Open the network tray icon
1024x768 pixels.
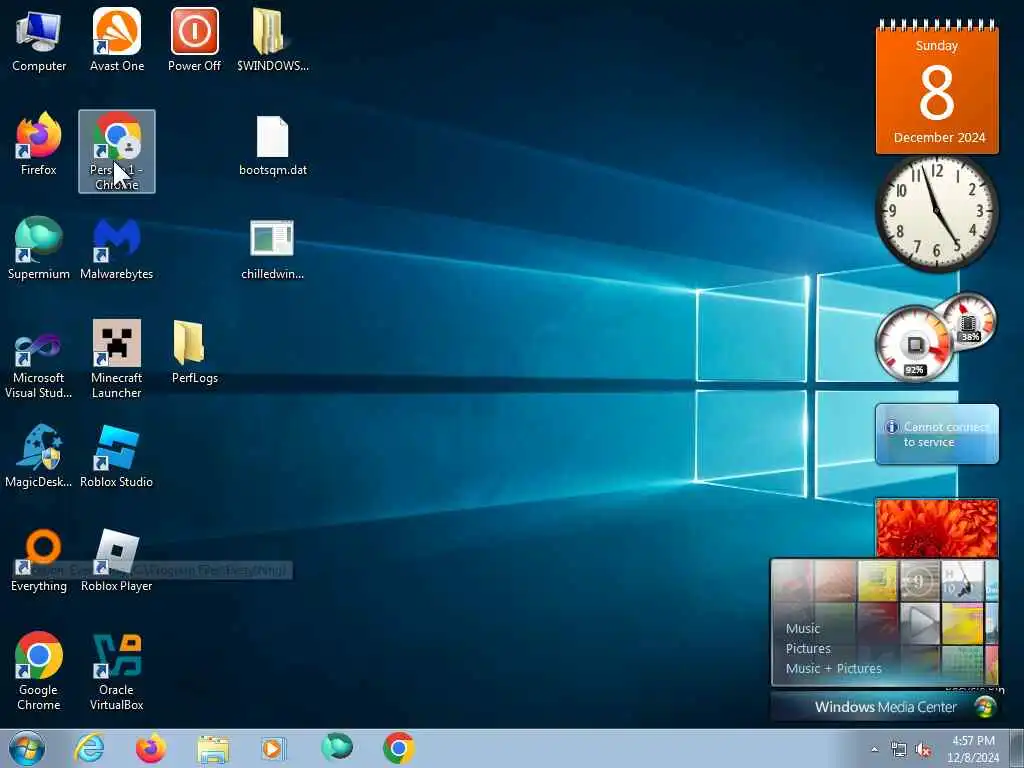click(x=899, y=750)
